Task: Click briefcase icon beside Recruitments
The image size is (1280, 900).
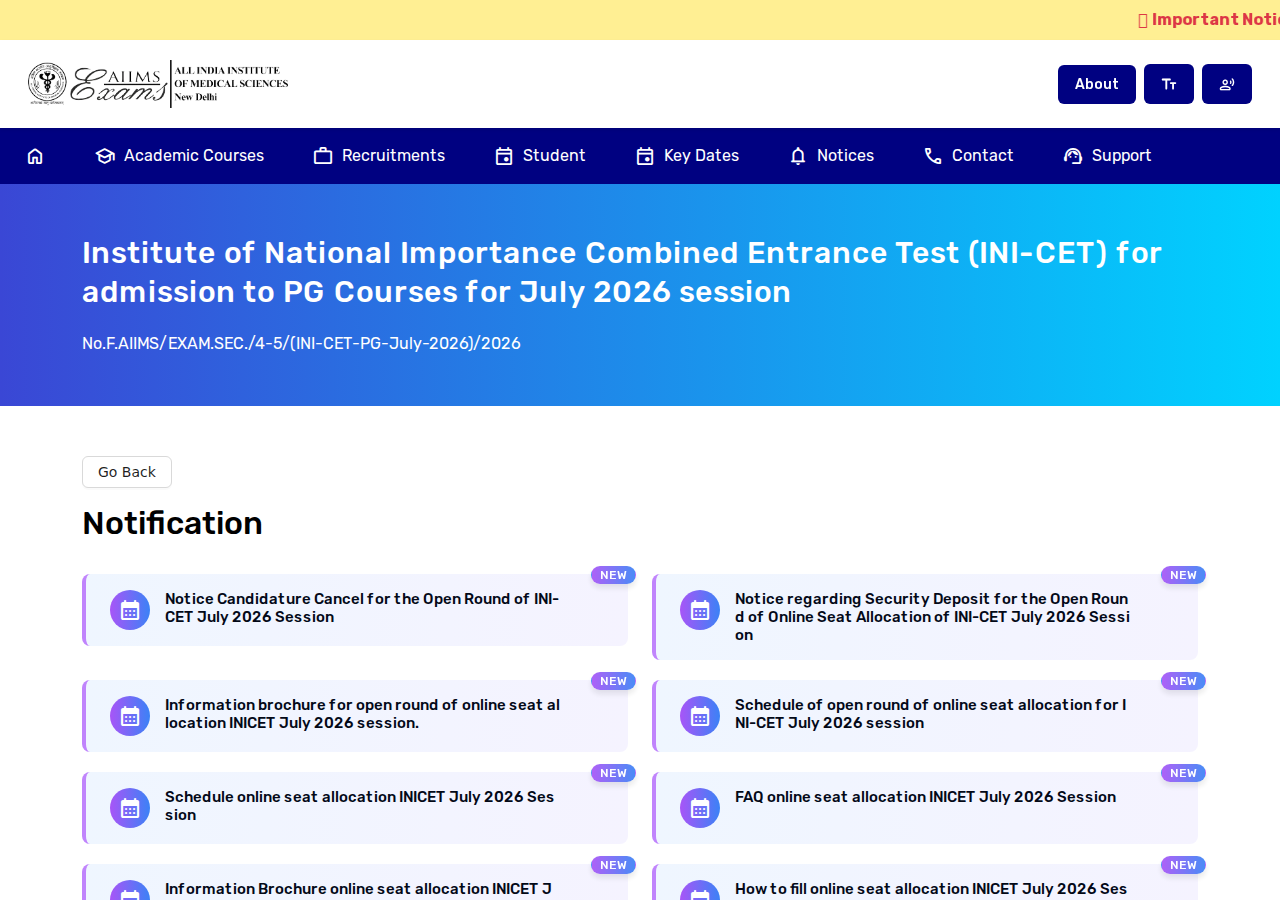Action: (x=323, y=156)
